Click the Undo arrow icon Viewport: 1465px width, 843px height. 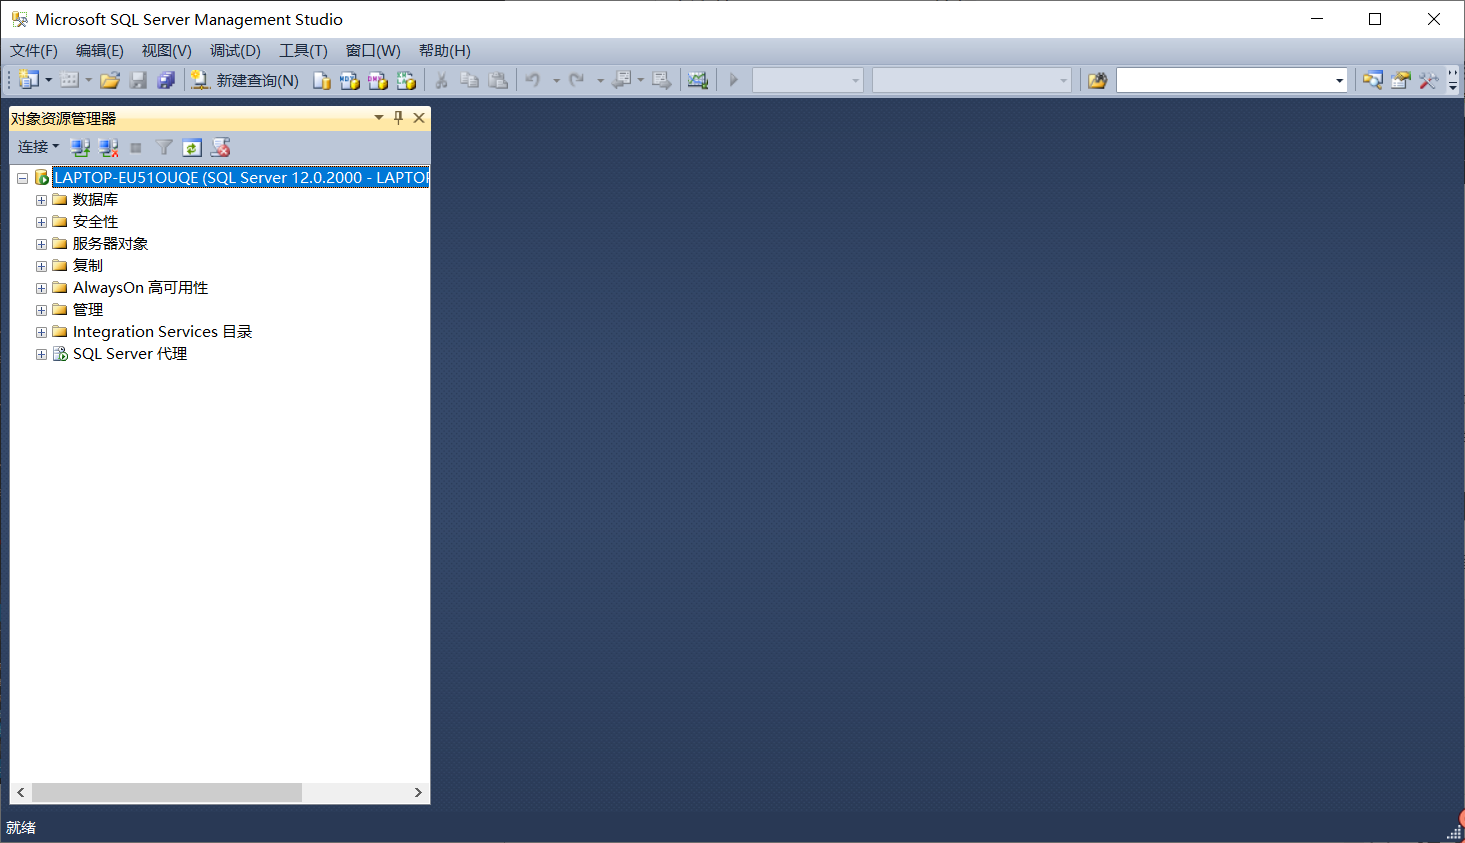[533, 80]
